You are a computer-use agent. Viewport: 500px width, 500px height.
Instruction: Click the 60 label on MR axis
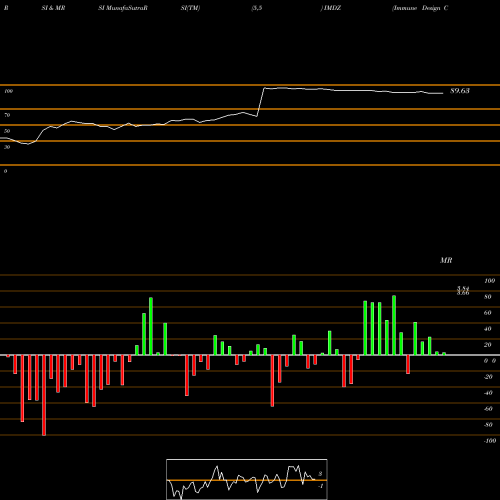(x=488, y=313)
